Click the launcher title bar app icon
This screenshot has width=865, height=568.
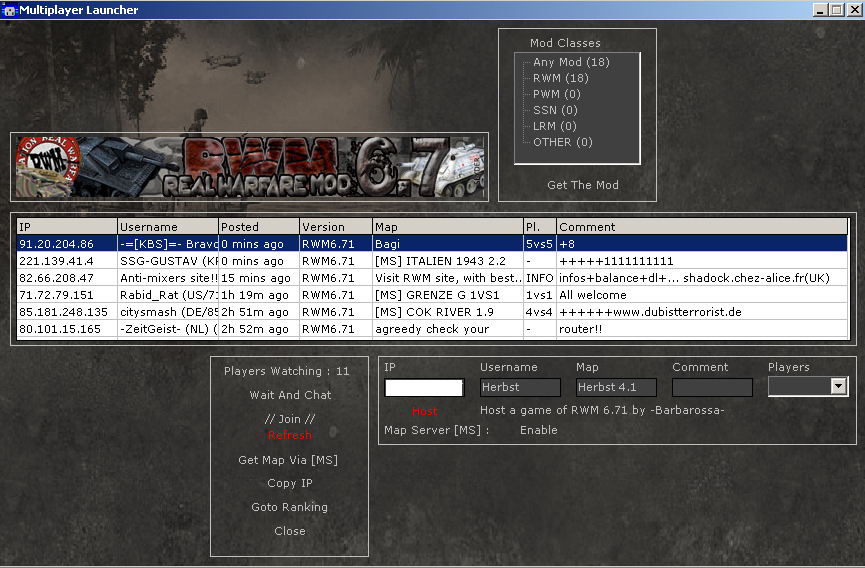(x=9, y=10)
